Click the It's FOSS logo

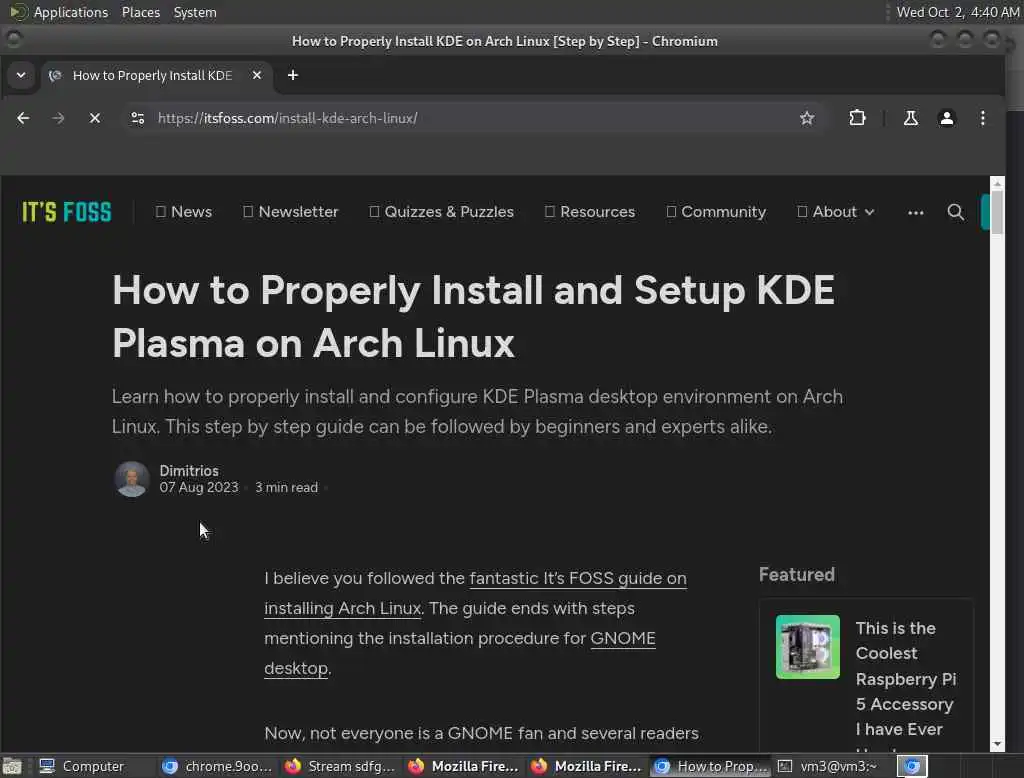[x=67, y=212]
